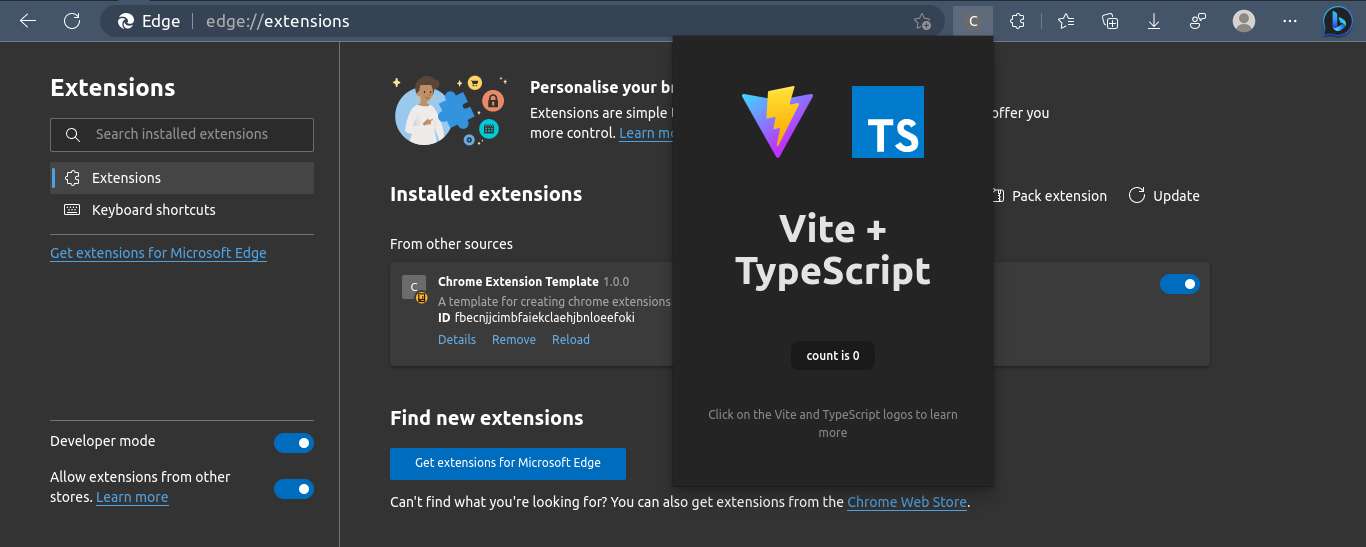Click the blue Get extensions for Microsoft Edge button

(x=508, y=463)
